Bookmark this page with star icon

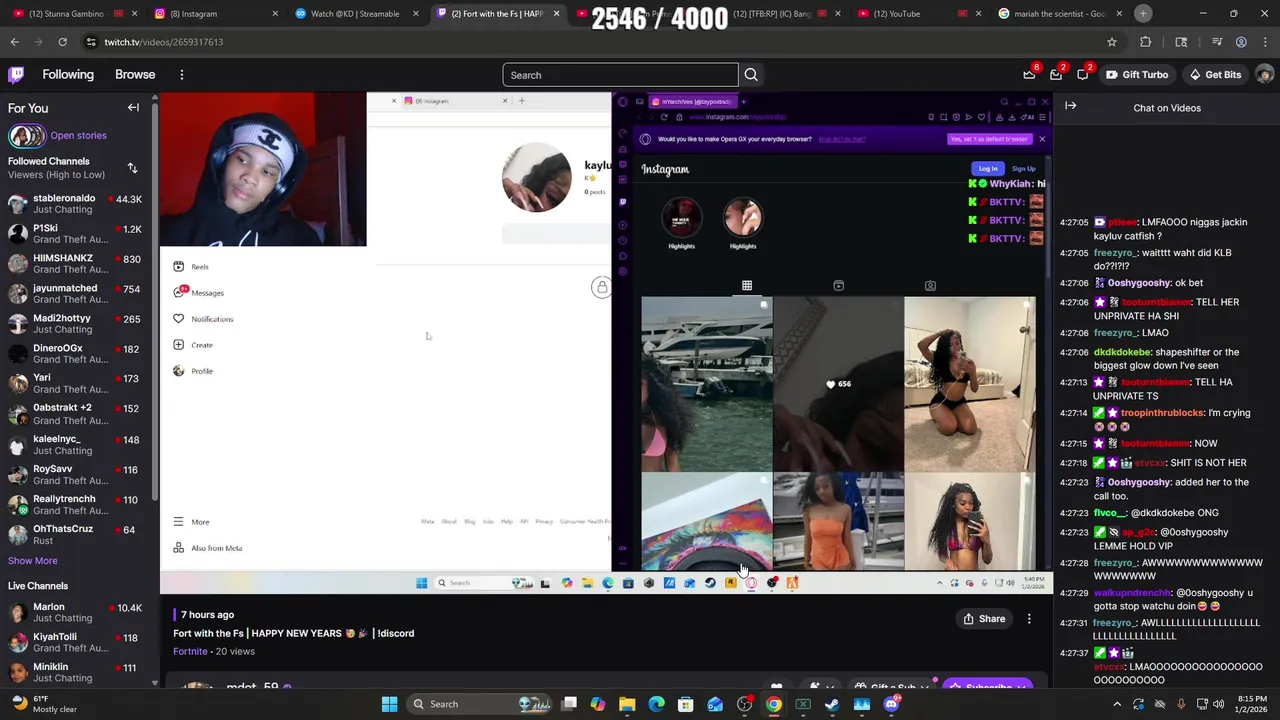(1111, 42)
